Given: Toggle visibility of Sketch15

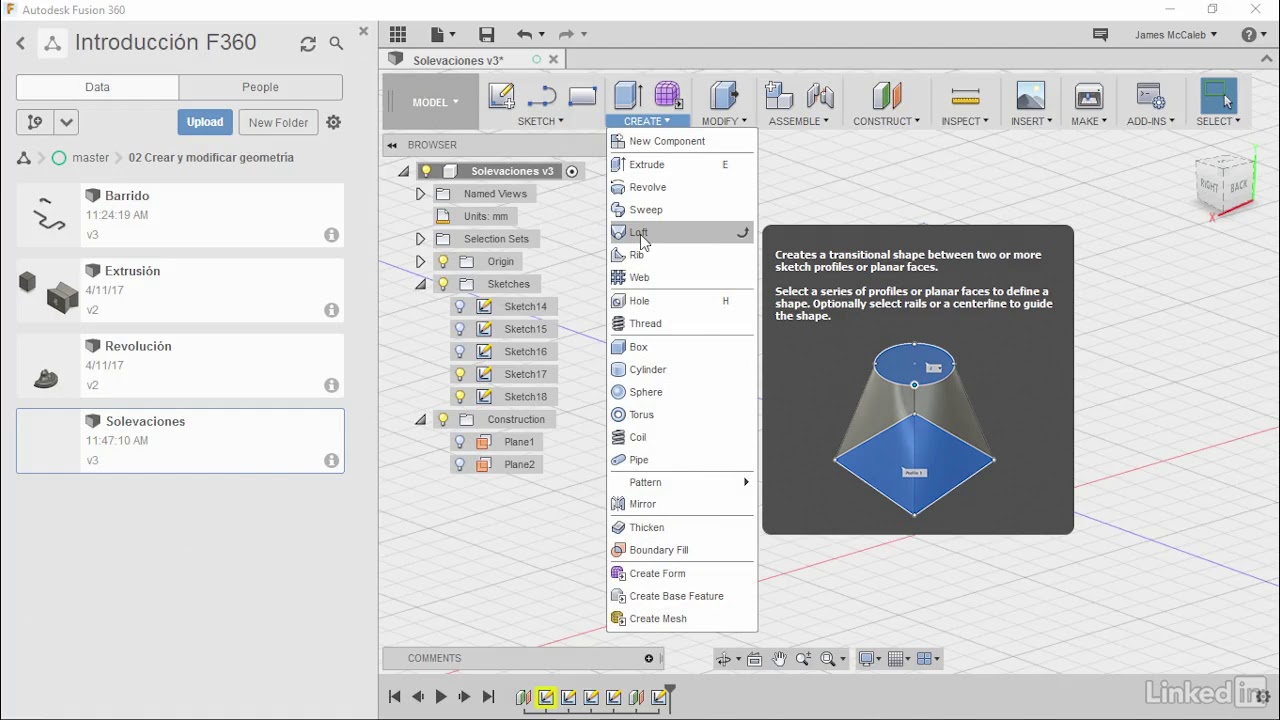Looking at the screenshot, I should (460, 329).
